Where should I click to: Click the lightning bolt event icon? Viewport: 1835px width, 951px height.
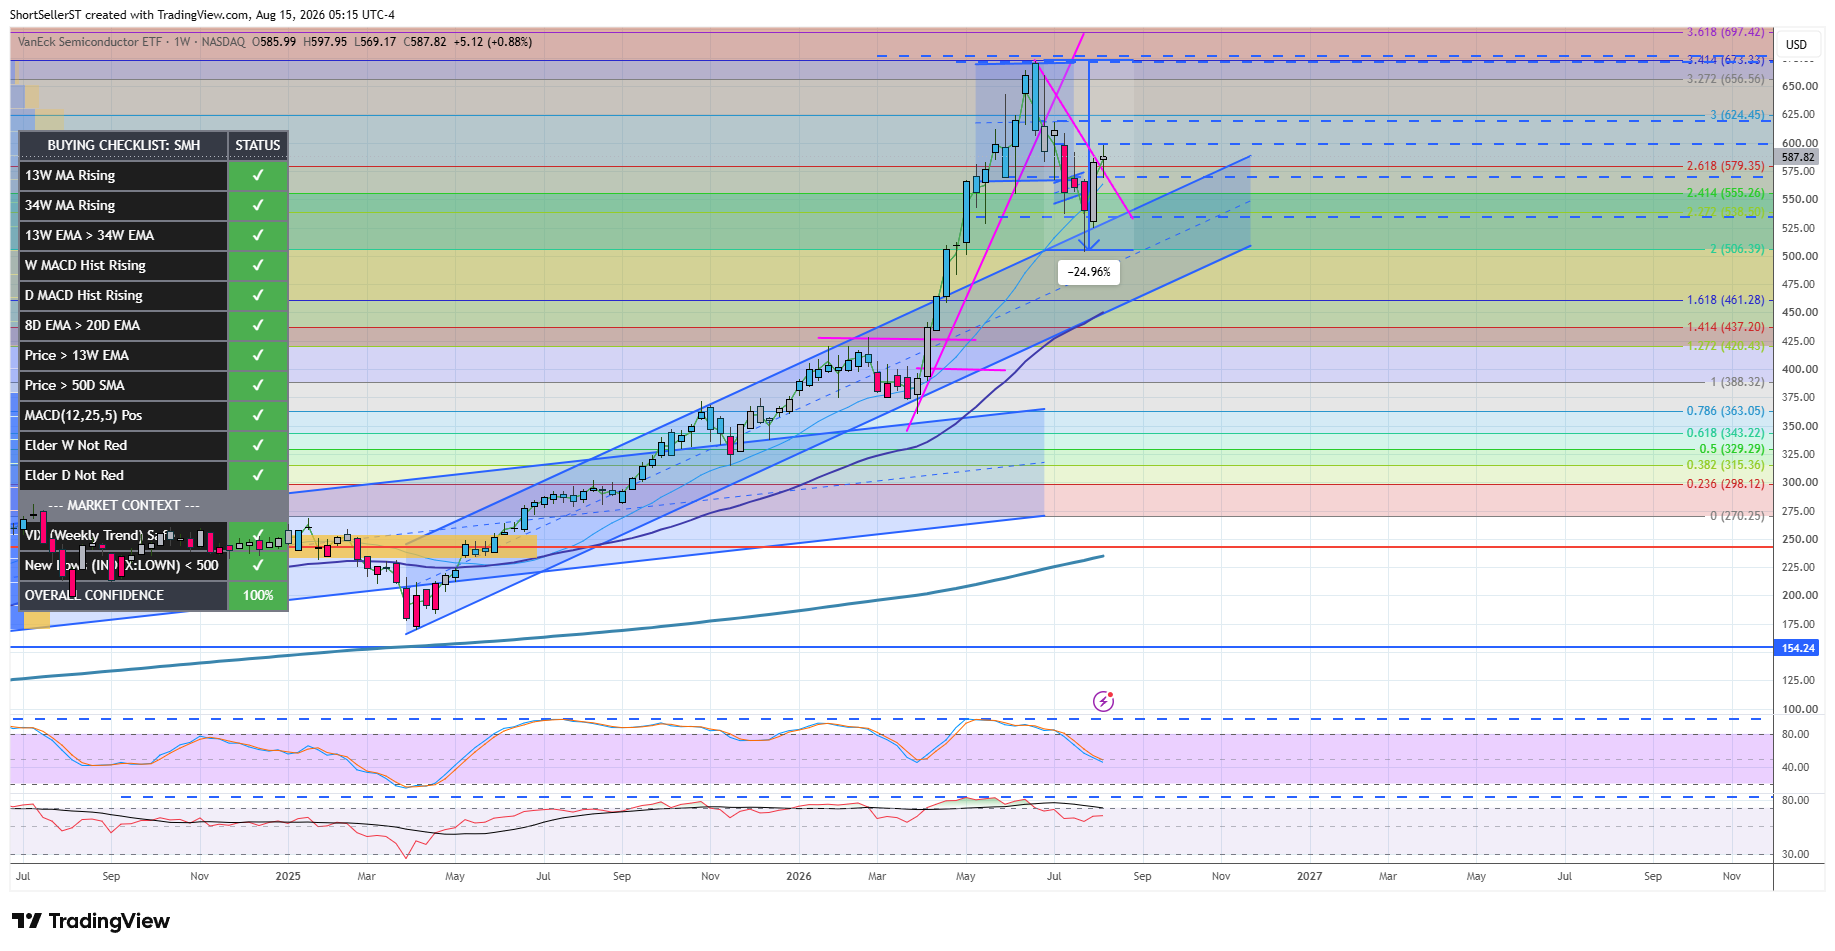[1103, 701]
